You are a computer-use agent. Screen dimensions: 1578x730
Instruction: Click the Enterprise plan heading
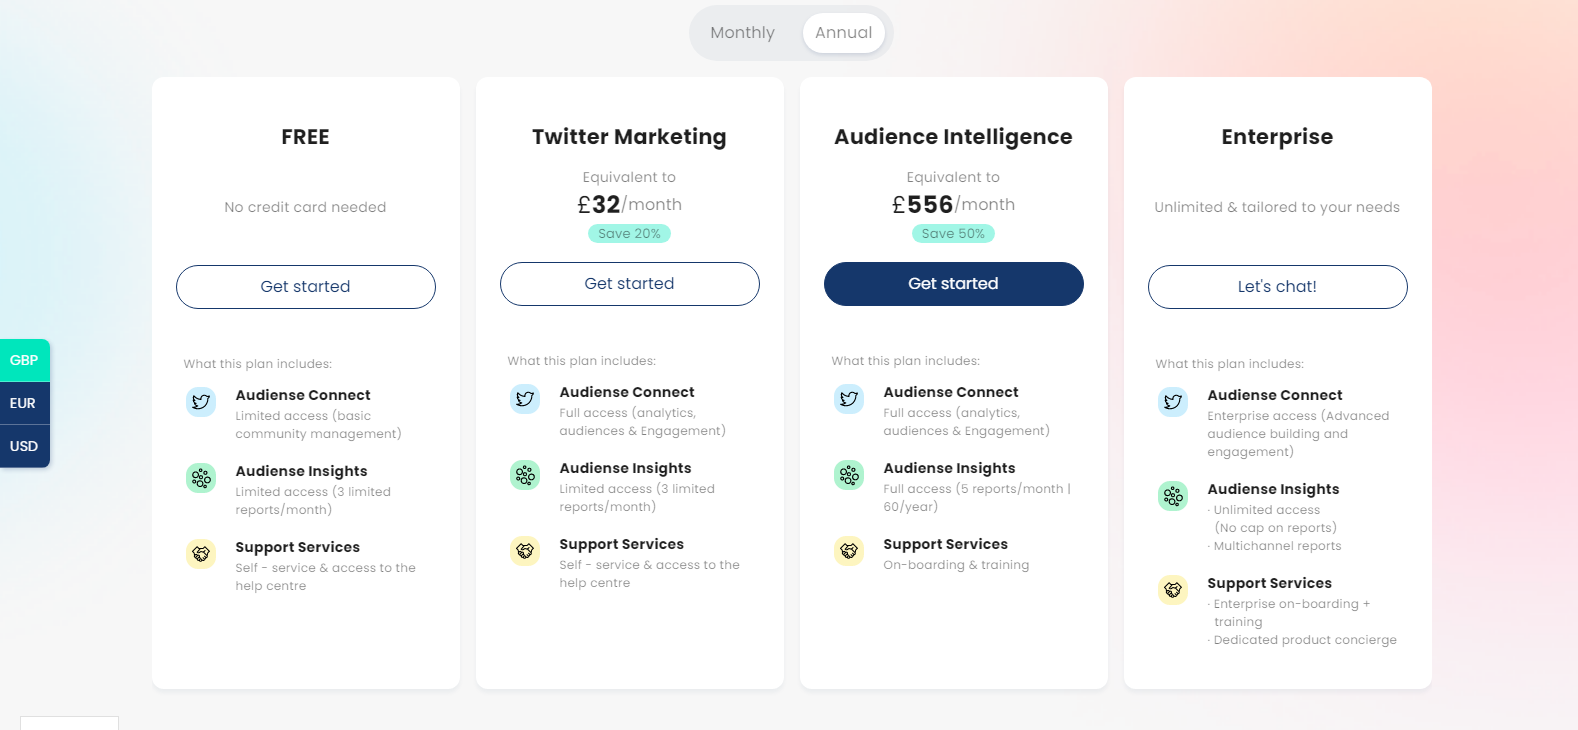1277,137
